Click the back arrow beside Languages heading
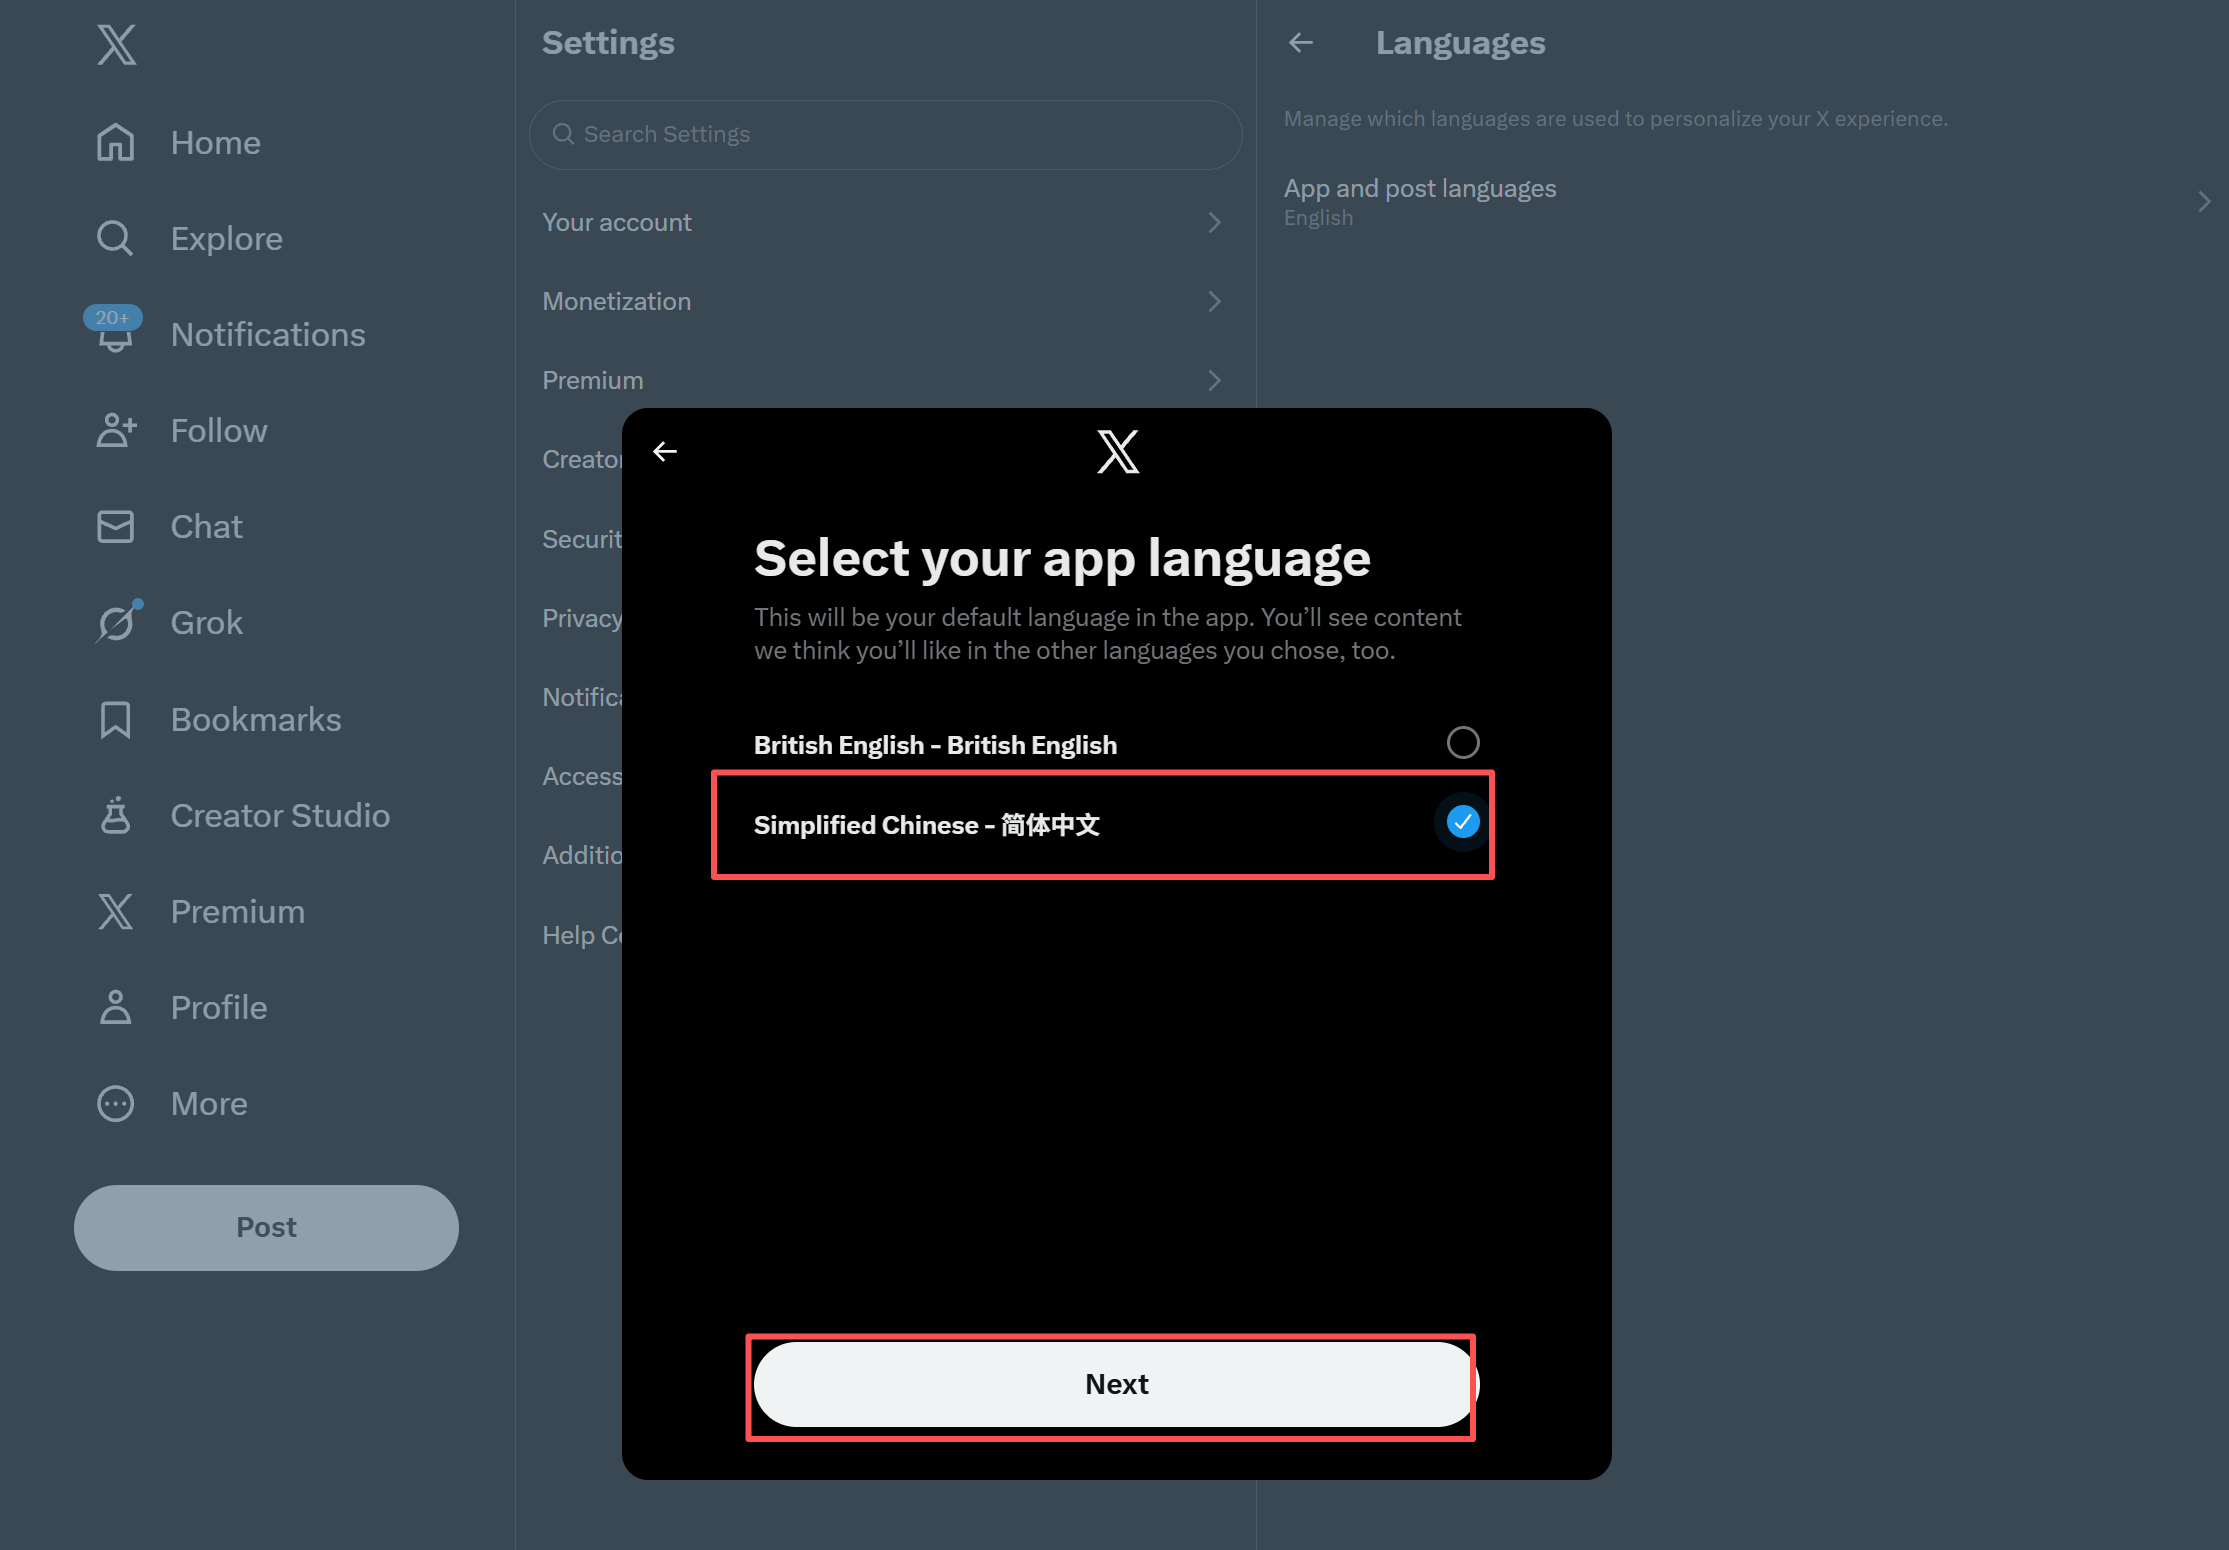This screenshot has width=2229, height=1550. point(1301,42)
